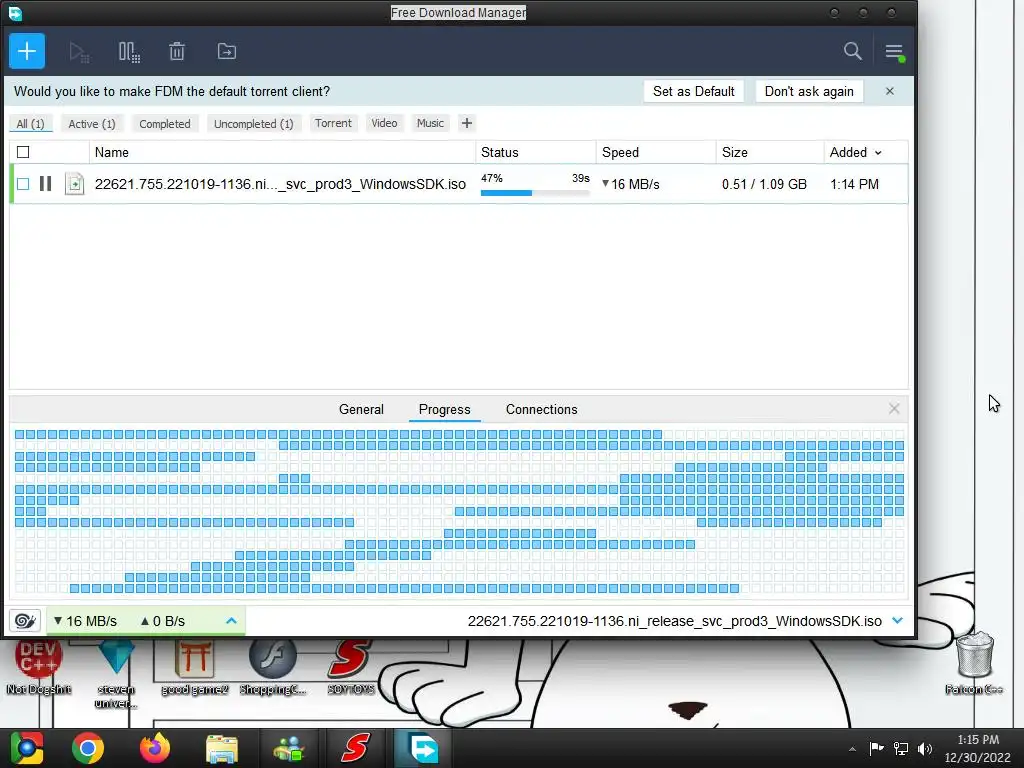Click the FDM app icon in title bar
The image size is (1024, 768).
pyautogui.click(x=15, y=13)
